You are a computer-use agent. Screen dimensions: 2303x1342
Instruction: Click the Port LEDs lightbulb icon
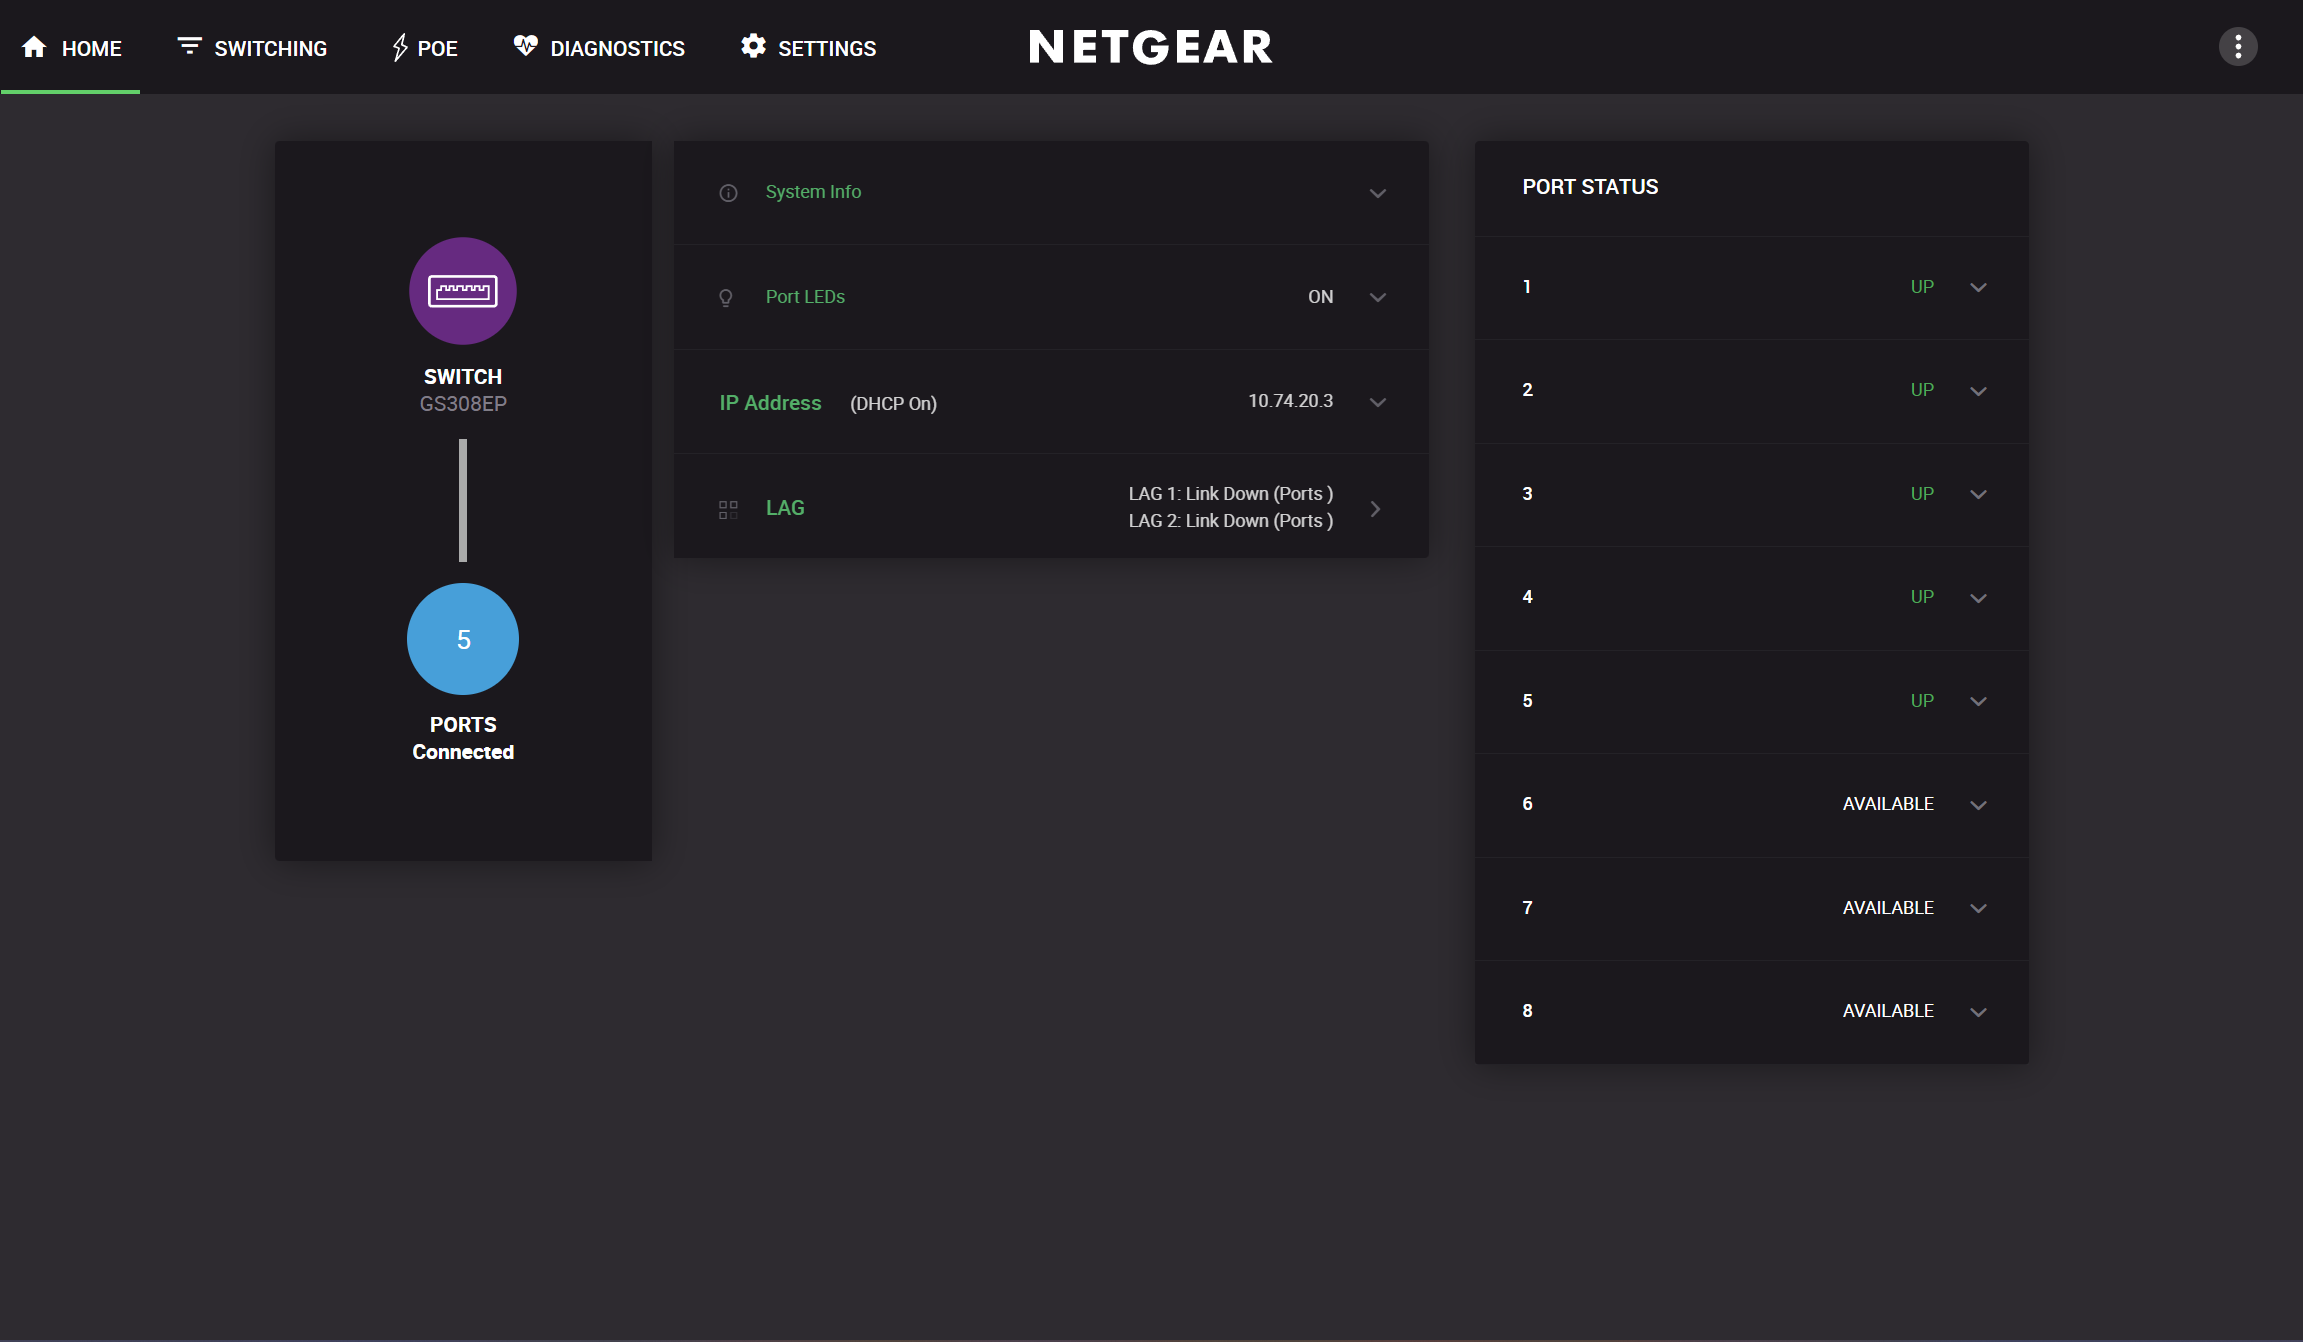tap(726, 298)
